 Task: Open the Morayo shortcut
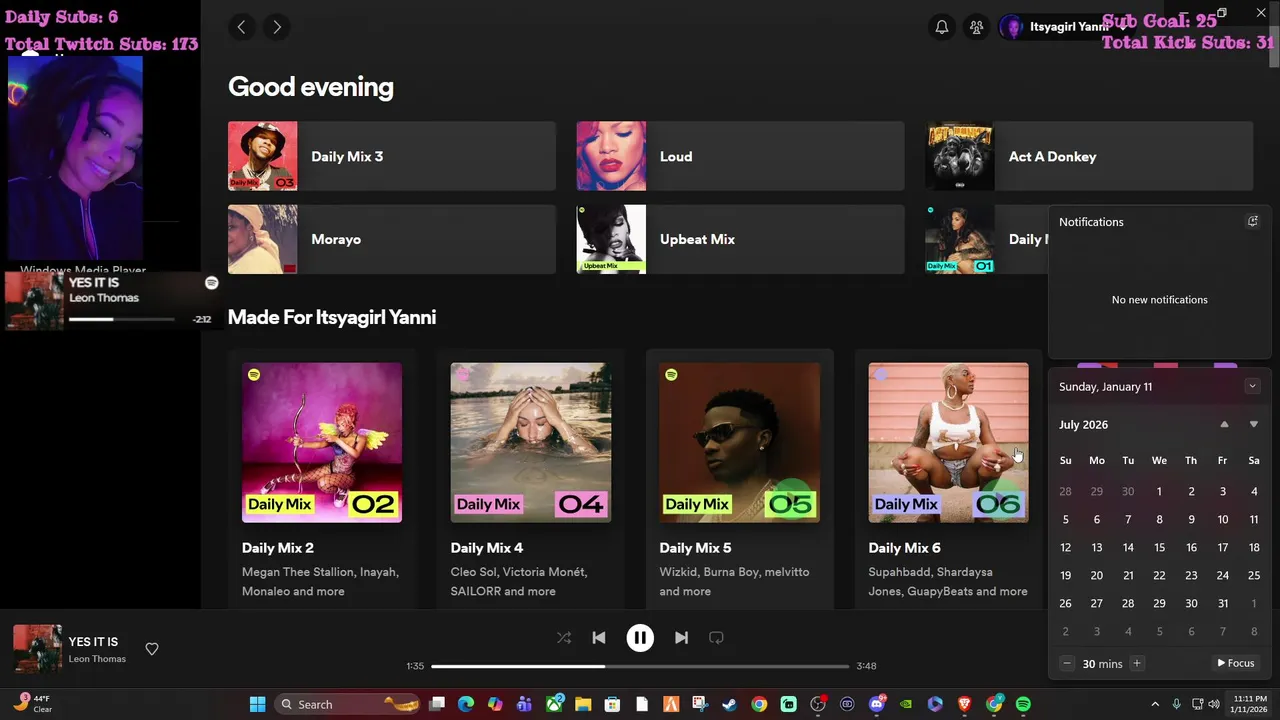(x=391, y=239)
